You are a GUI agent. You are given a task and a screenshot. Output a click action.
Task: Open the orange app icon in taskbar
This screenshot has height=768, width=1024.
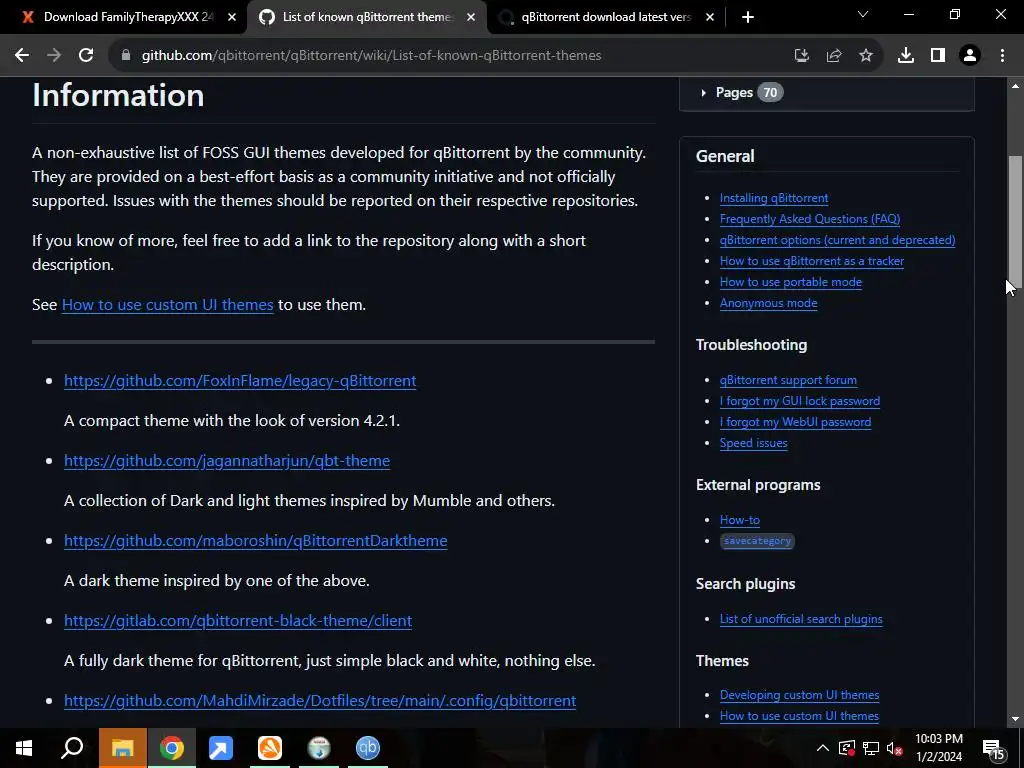click(x=270, y=748)
